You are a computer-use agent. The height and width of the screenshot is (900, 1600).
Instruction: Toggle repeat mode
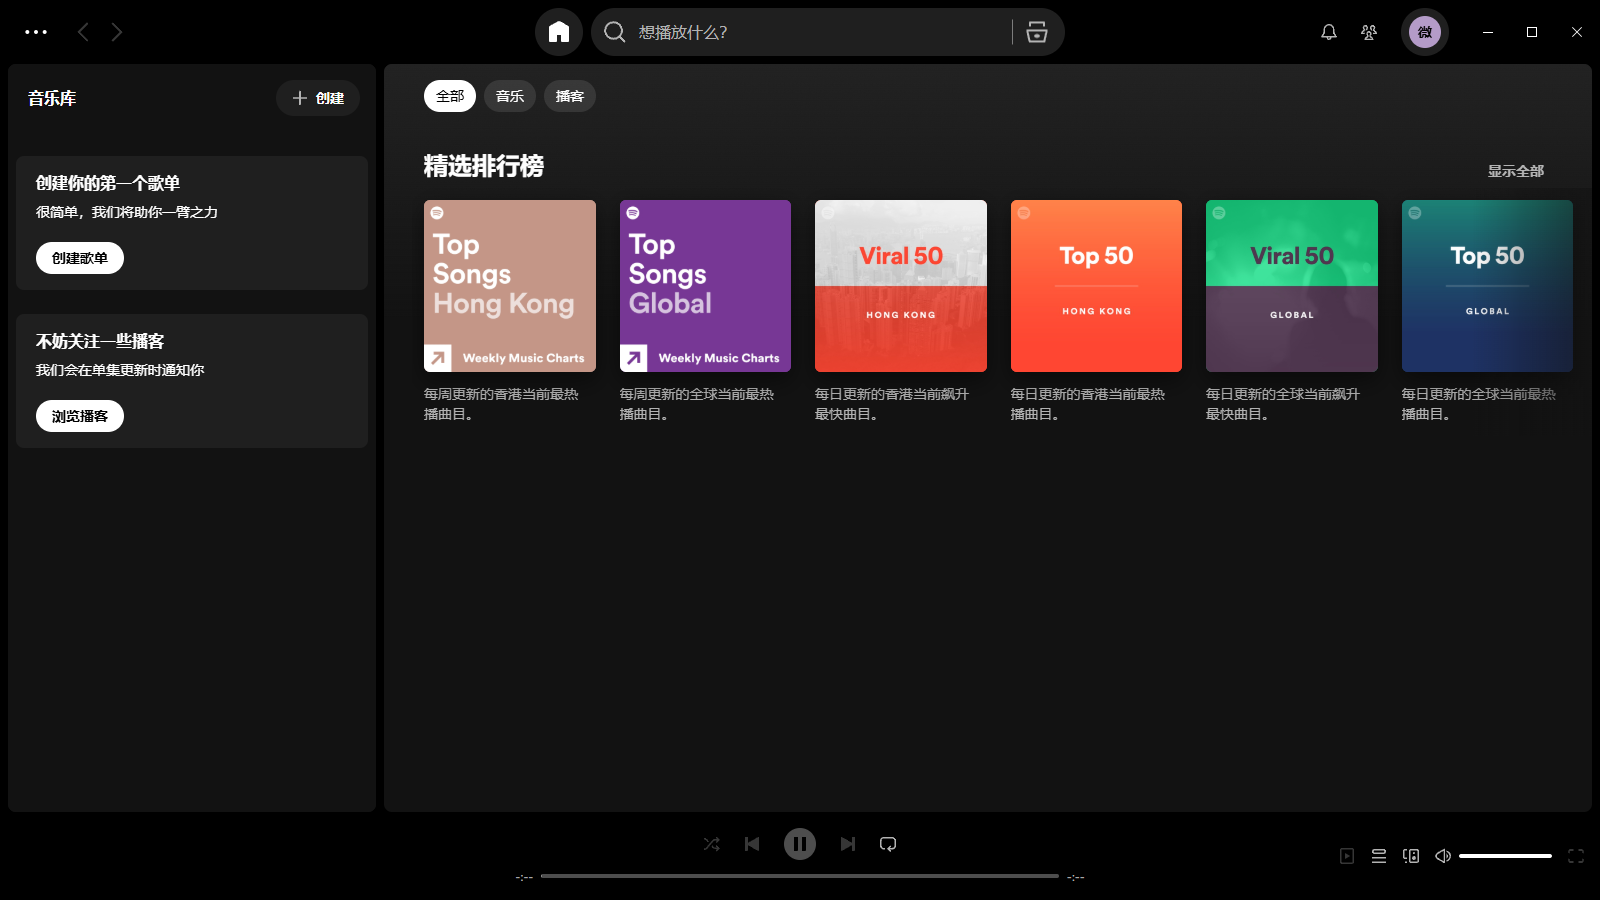[888, 844]
